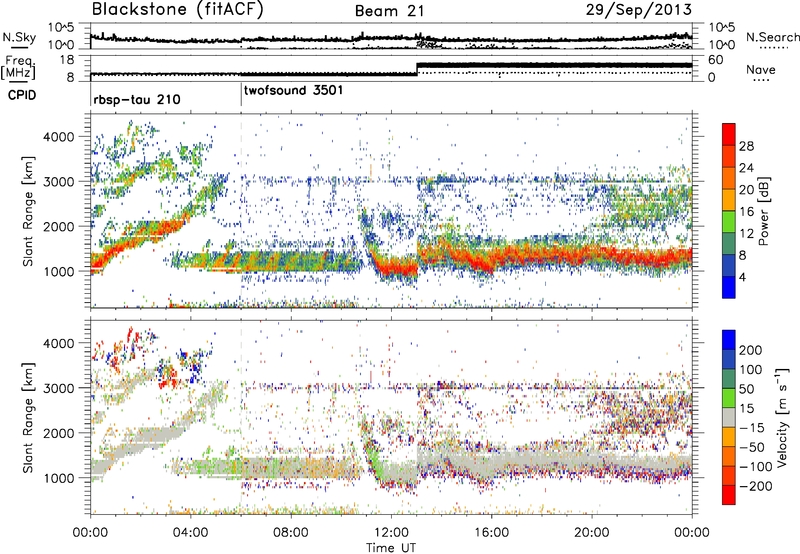Click the 'Blackstone (fitACF)' plot title
This screenshot has width=800, height=554.
coord(178,10)
